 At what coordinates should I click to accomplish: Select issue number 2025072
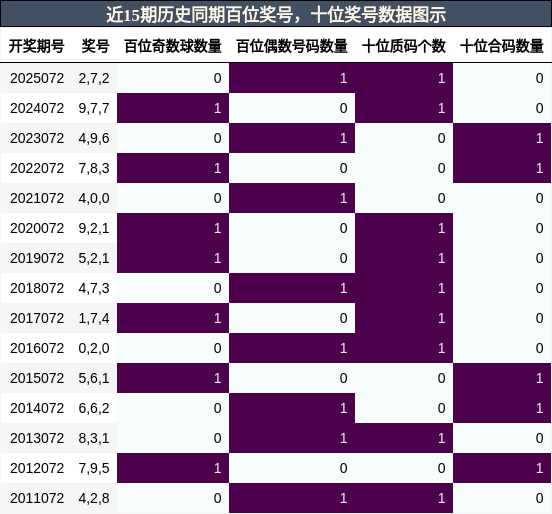click(x=37, y=78)
